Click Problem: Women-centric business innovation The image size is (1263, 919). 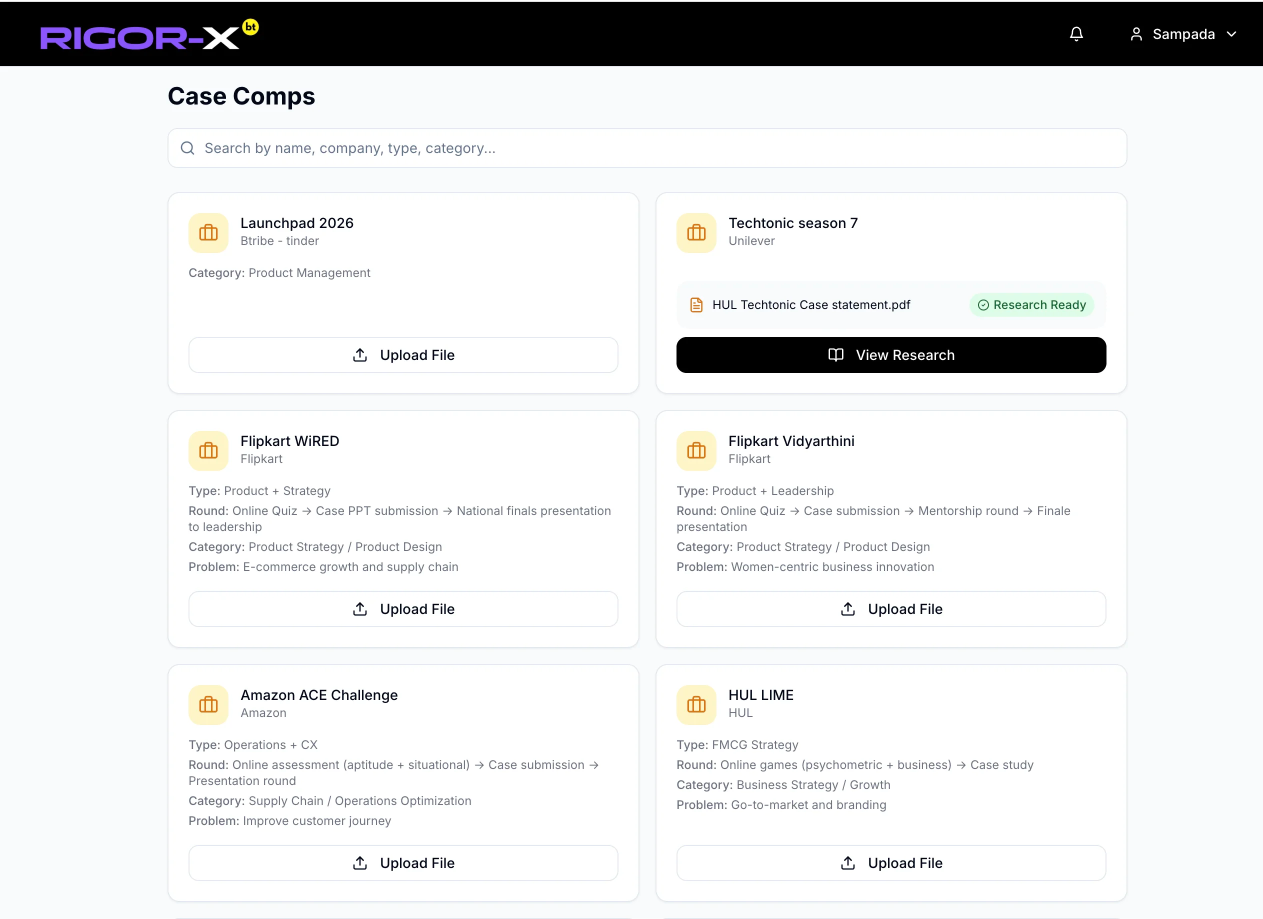click(x=806, y=567)
